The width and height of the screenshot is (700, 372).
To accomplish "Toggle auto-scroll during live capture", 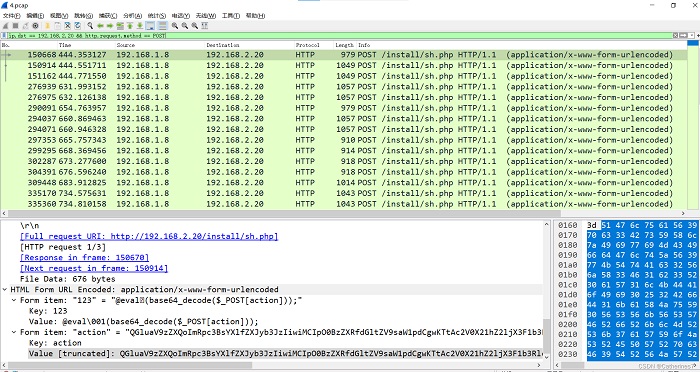I will (x=150, y=26).
